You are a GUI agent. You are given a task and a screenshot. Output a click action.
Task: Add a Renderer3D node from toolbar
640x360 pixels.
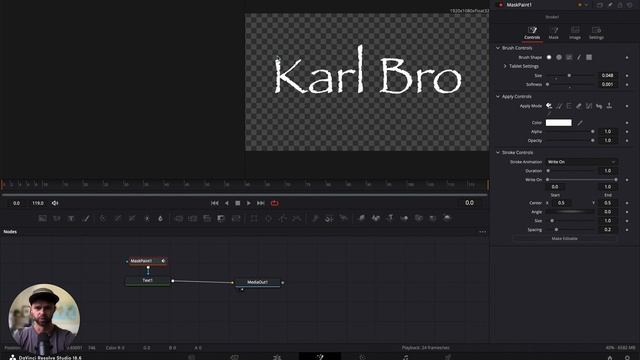point(447,218)
